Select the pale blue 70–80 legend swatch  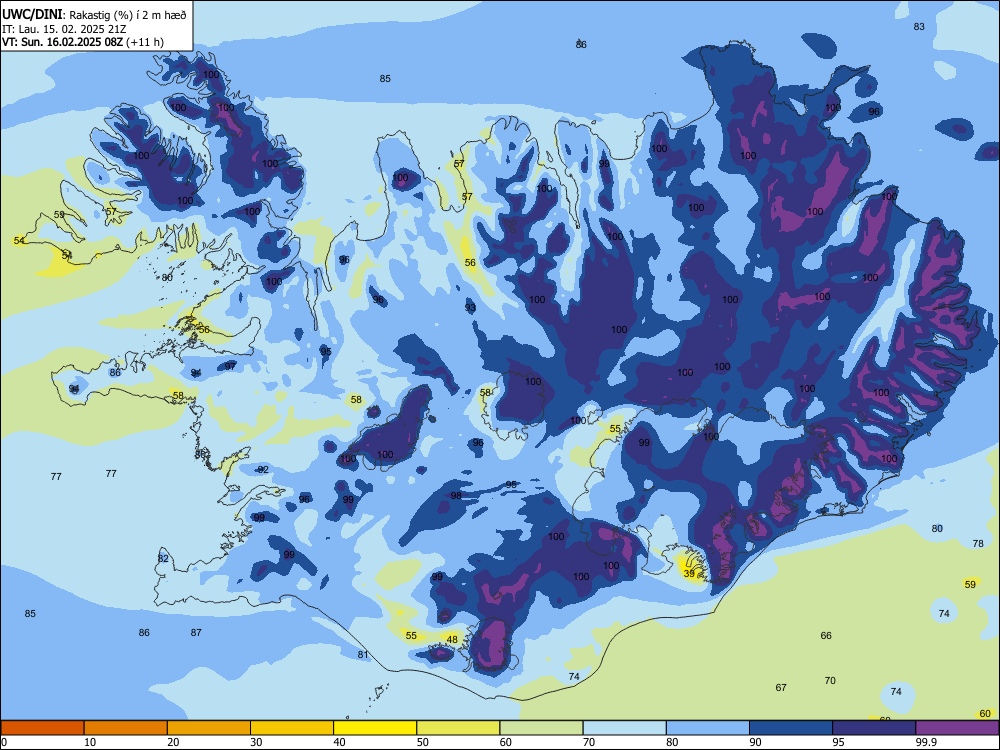point(624,728)
